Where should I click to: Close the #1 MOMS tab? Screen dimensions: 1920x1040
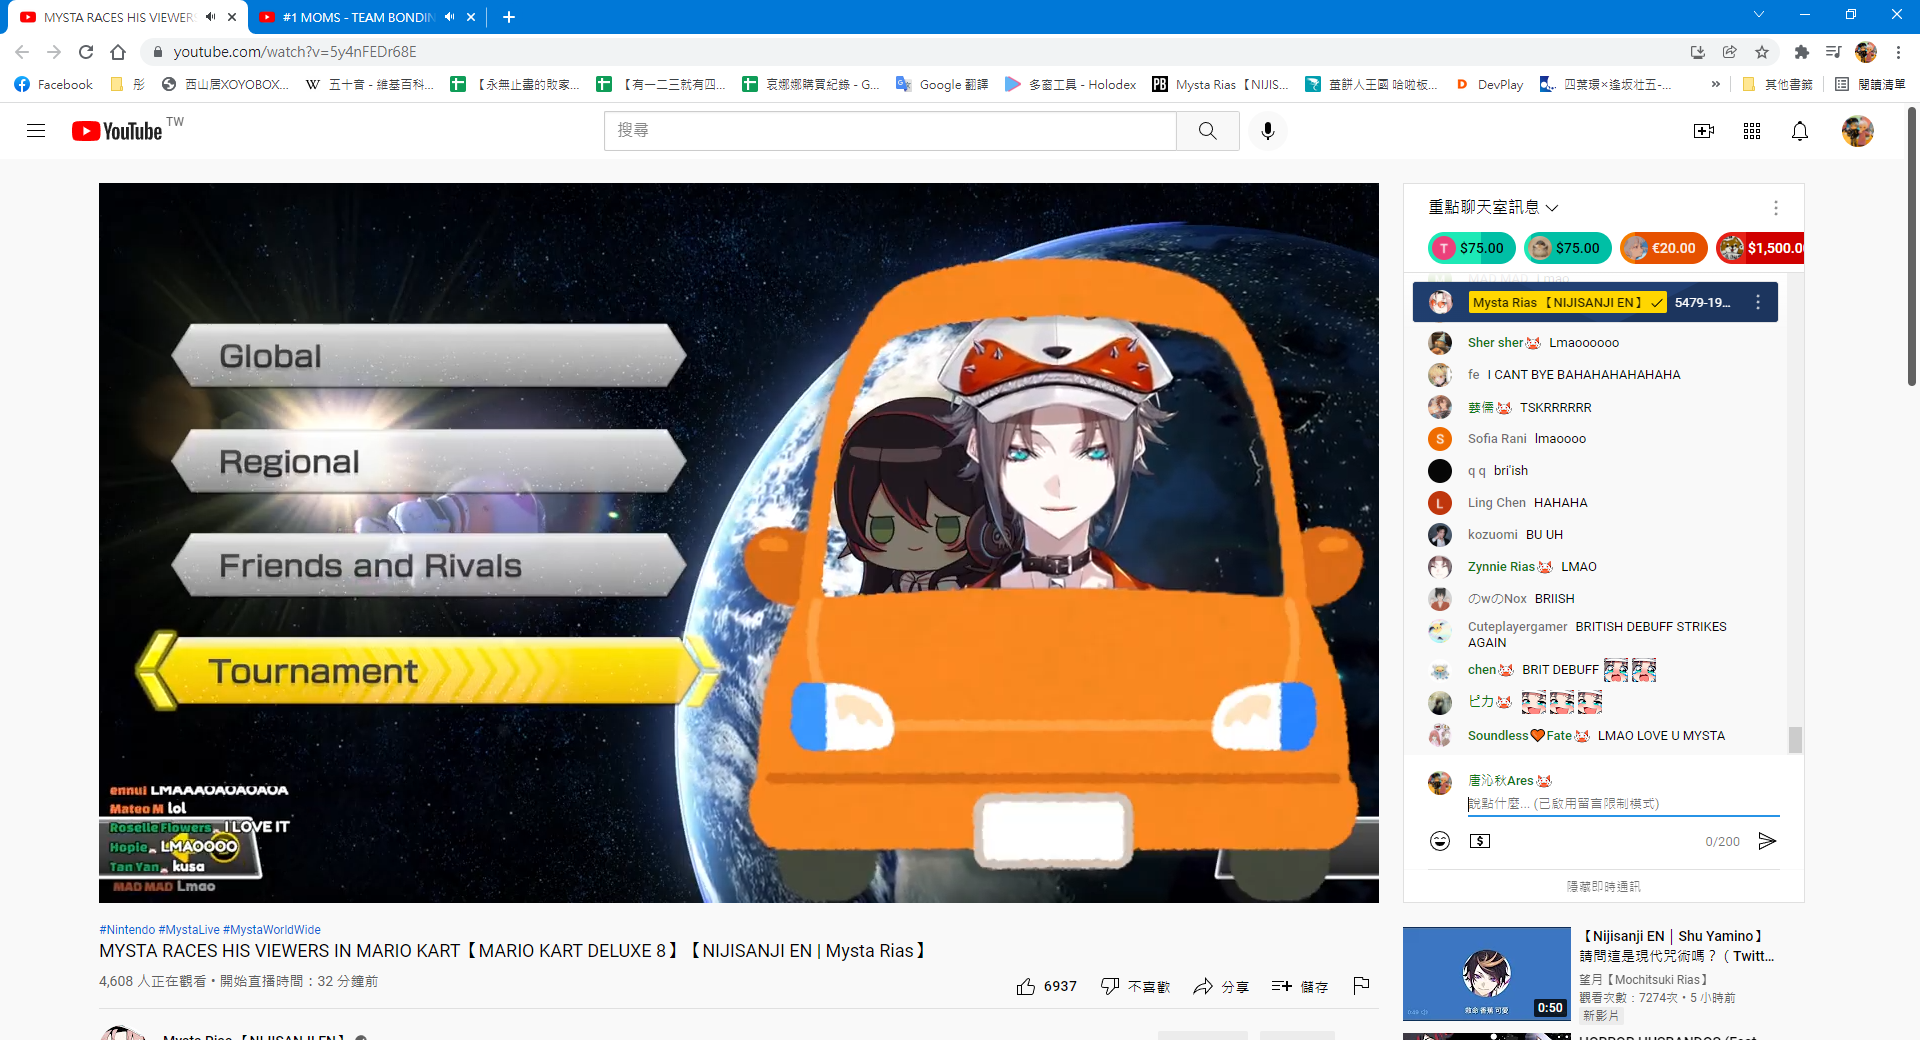pyautogui.click(x=471, y=17)
